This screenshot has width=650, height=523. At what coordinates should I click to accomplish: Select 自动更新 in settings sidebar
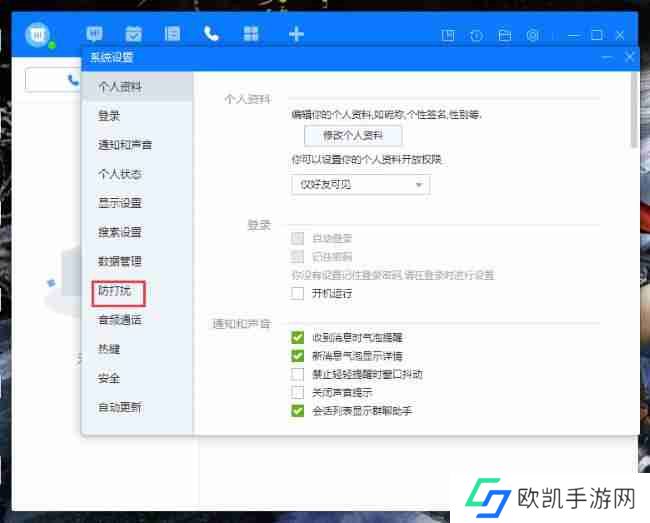click(x=137, y=407)
